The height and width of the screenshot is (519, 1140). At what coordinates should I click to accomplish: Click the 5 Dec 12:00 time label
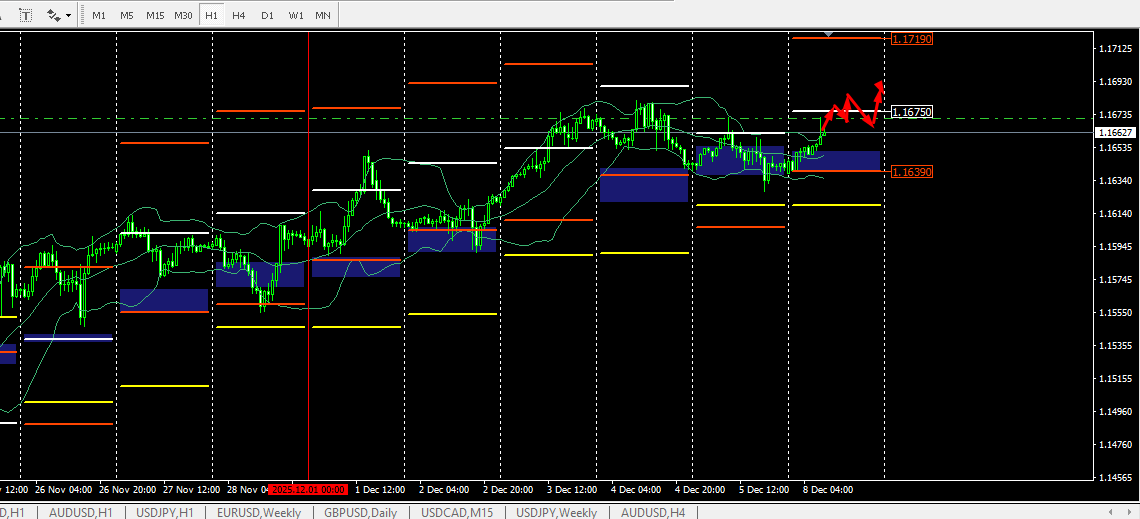[764, 490]
